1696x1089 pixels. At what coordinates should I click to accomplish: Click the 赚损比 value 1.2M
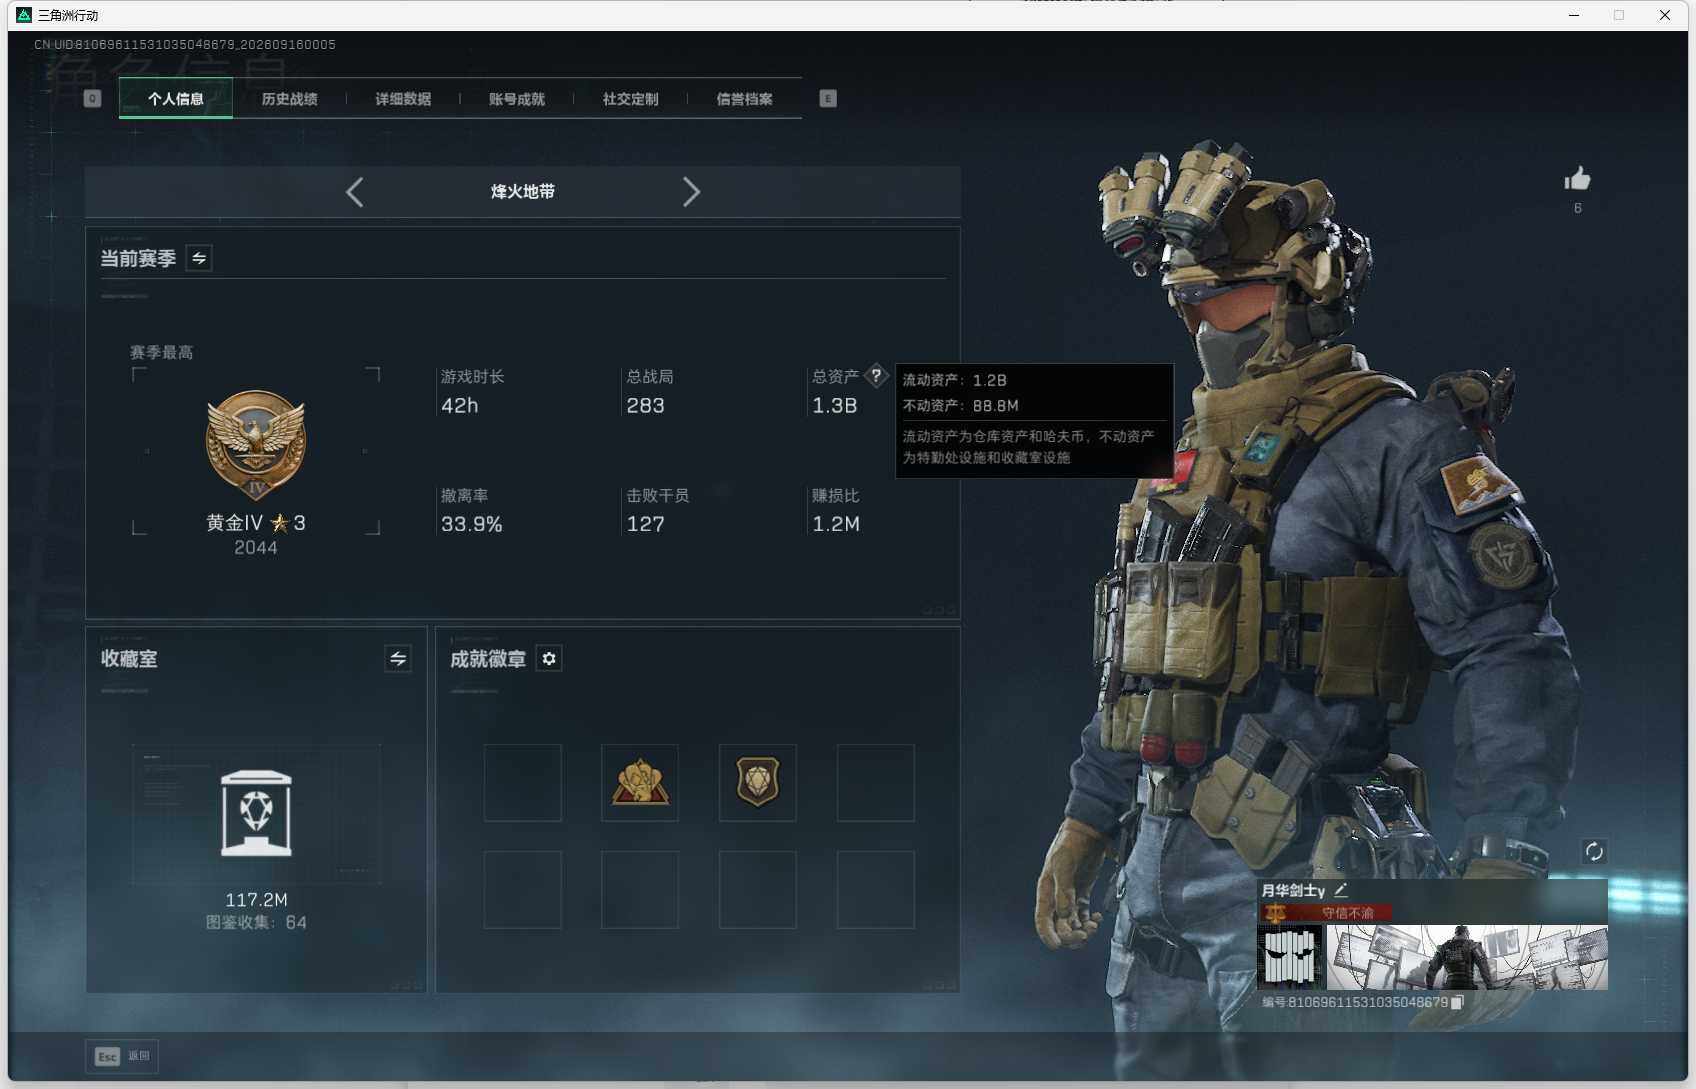pyautogui.click(x=836, y=524)
